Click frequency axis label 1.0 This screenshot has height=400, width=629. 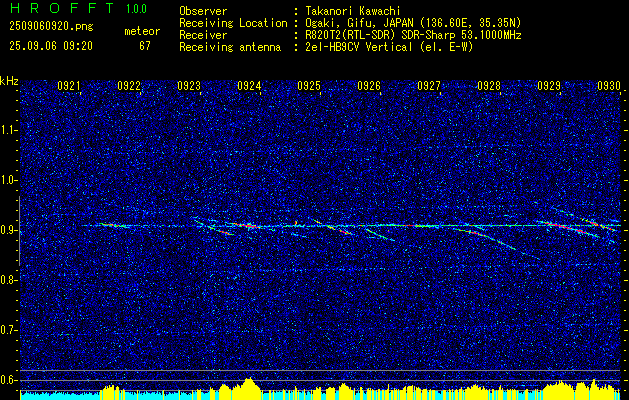click(x=8, y=180)
